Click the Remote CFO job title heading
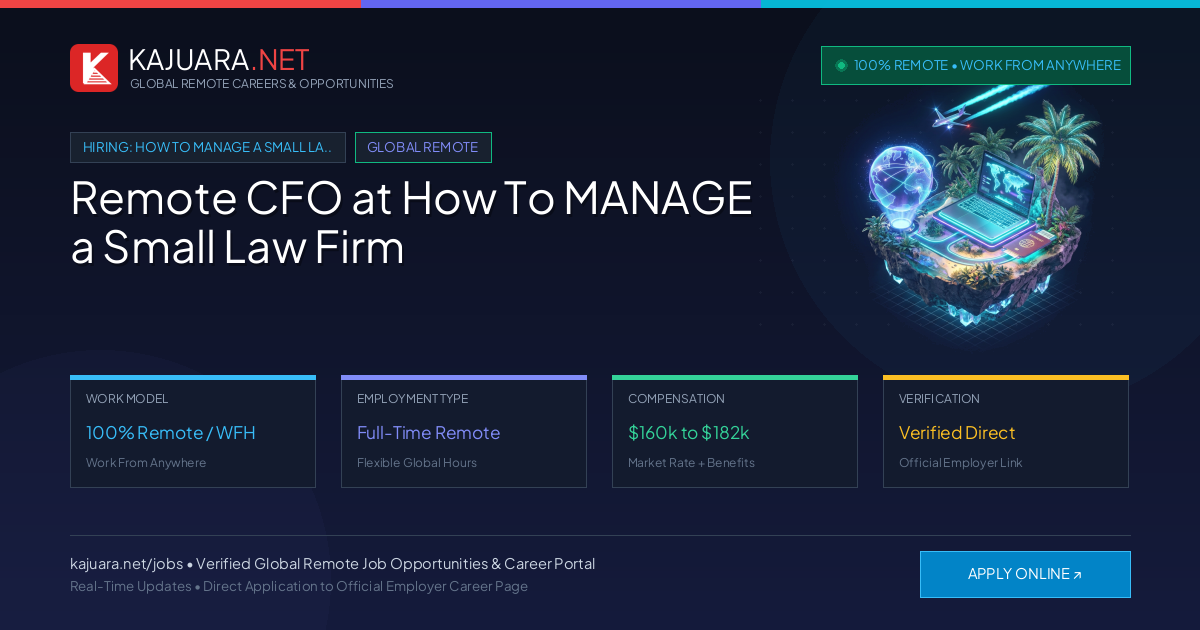The width and height of the screenshot is (1200, 630). pyautogui.click(x=411, y=222)
